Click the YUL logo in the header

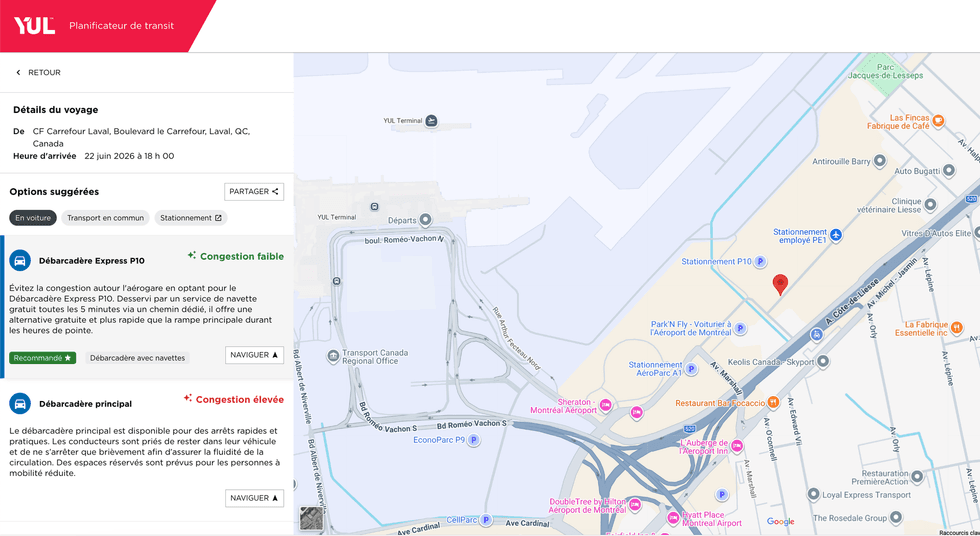(x=34, y=26)
